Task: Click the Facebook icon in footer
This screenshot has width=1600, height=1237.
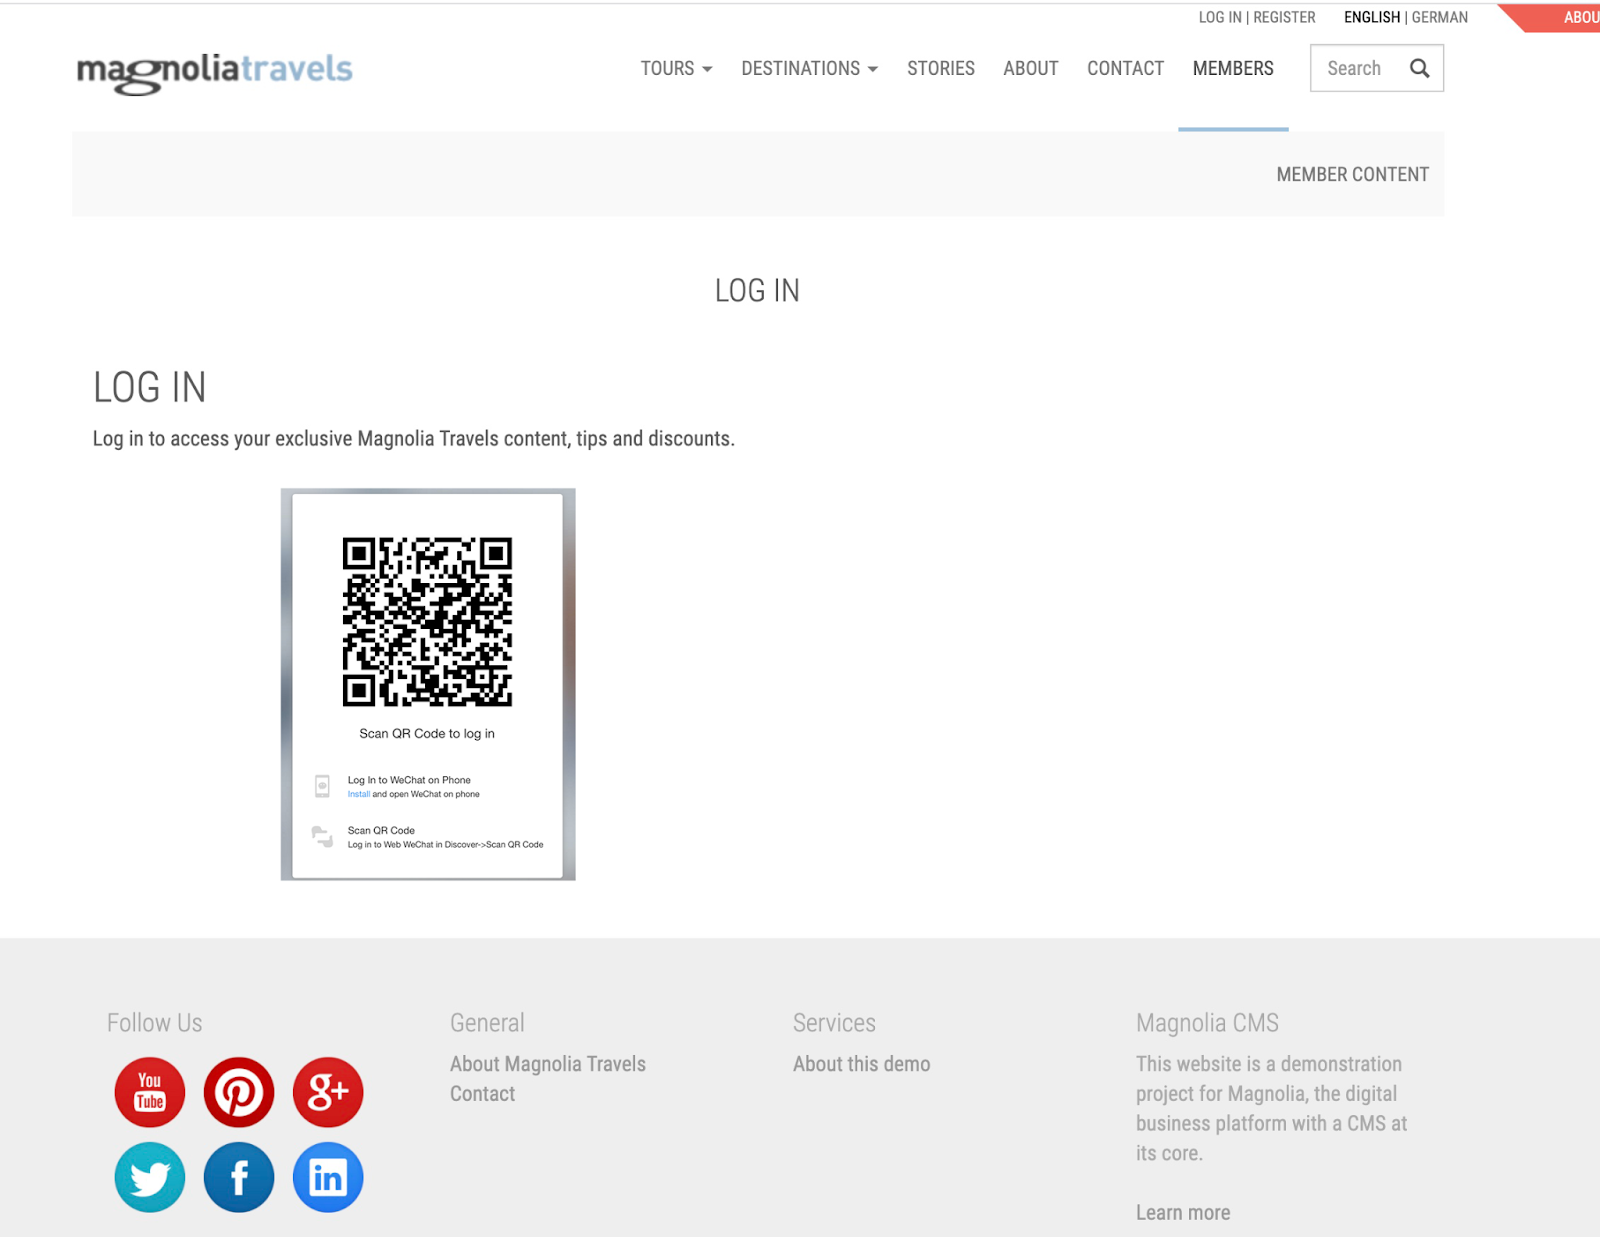Action: coord(239,1177)
